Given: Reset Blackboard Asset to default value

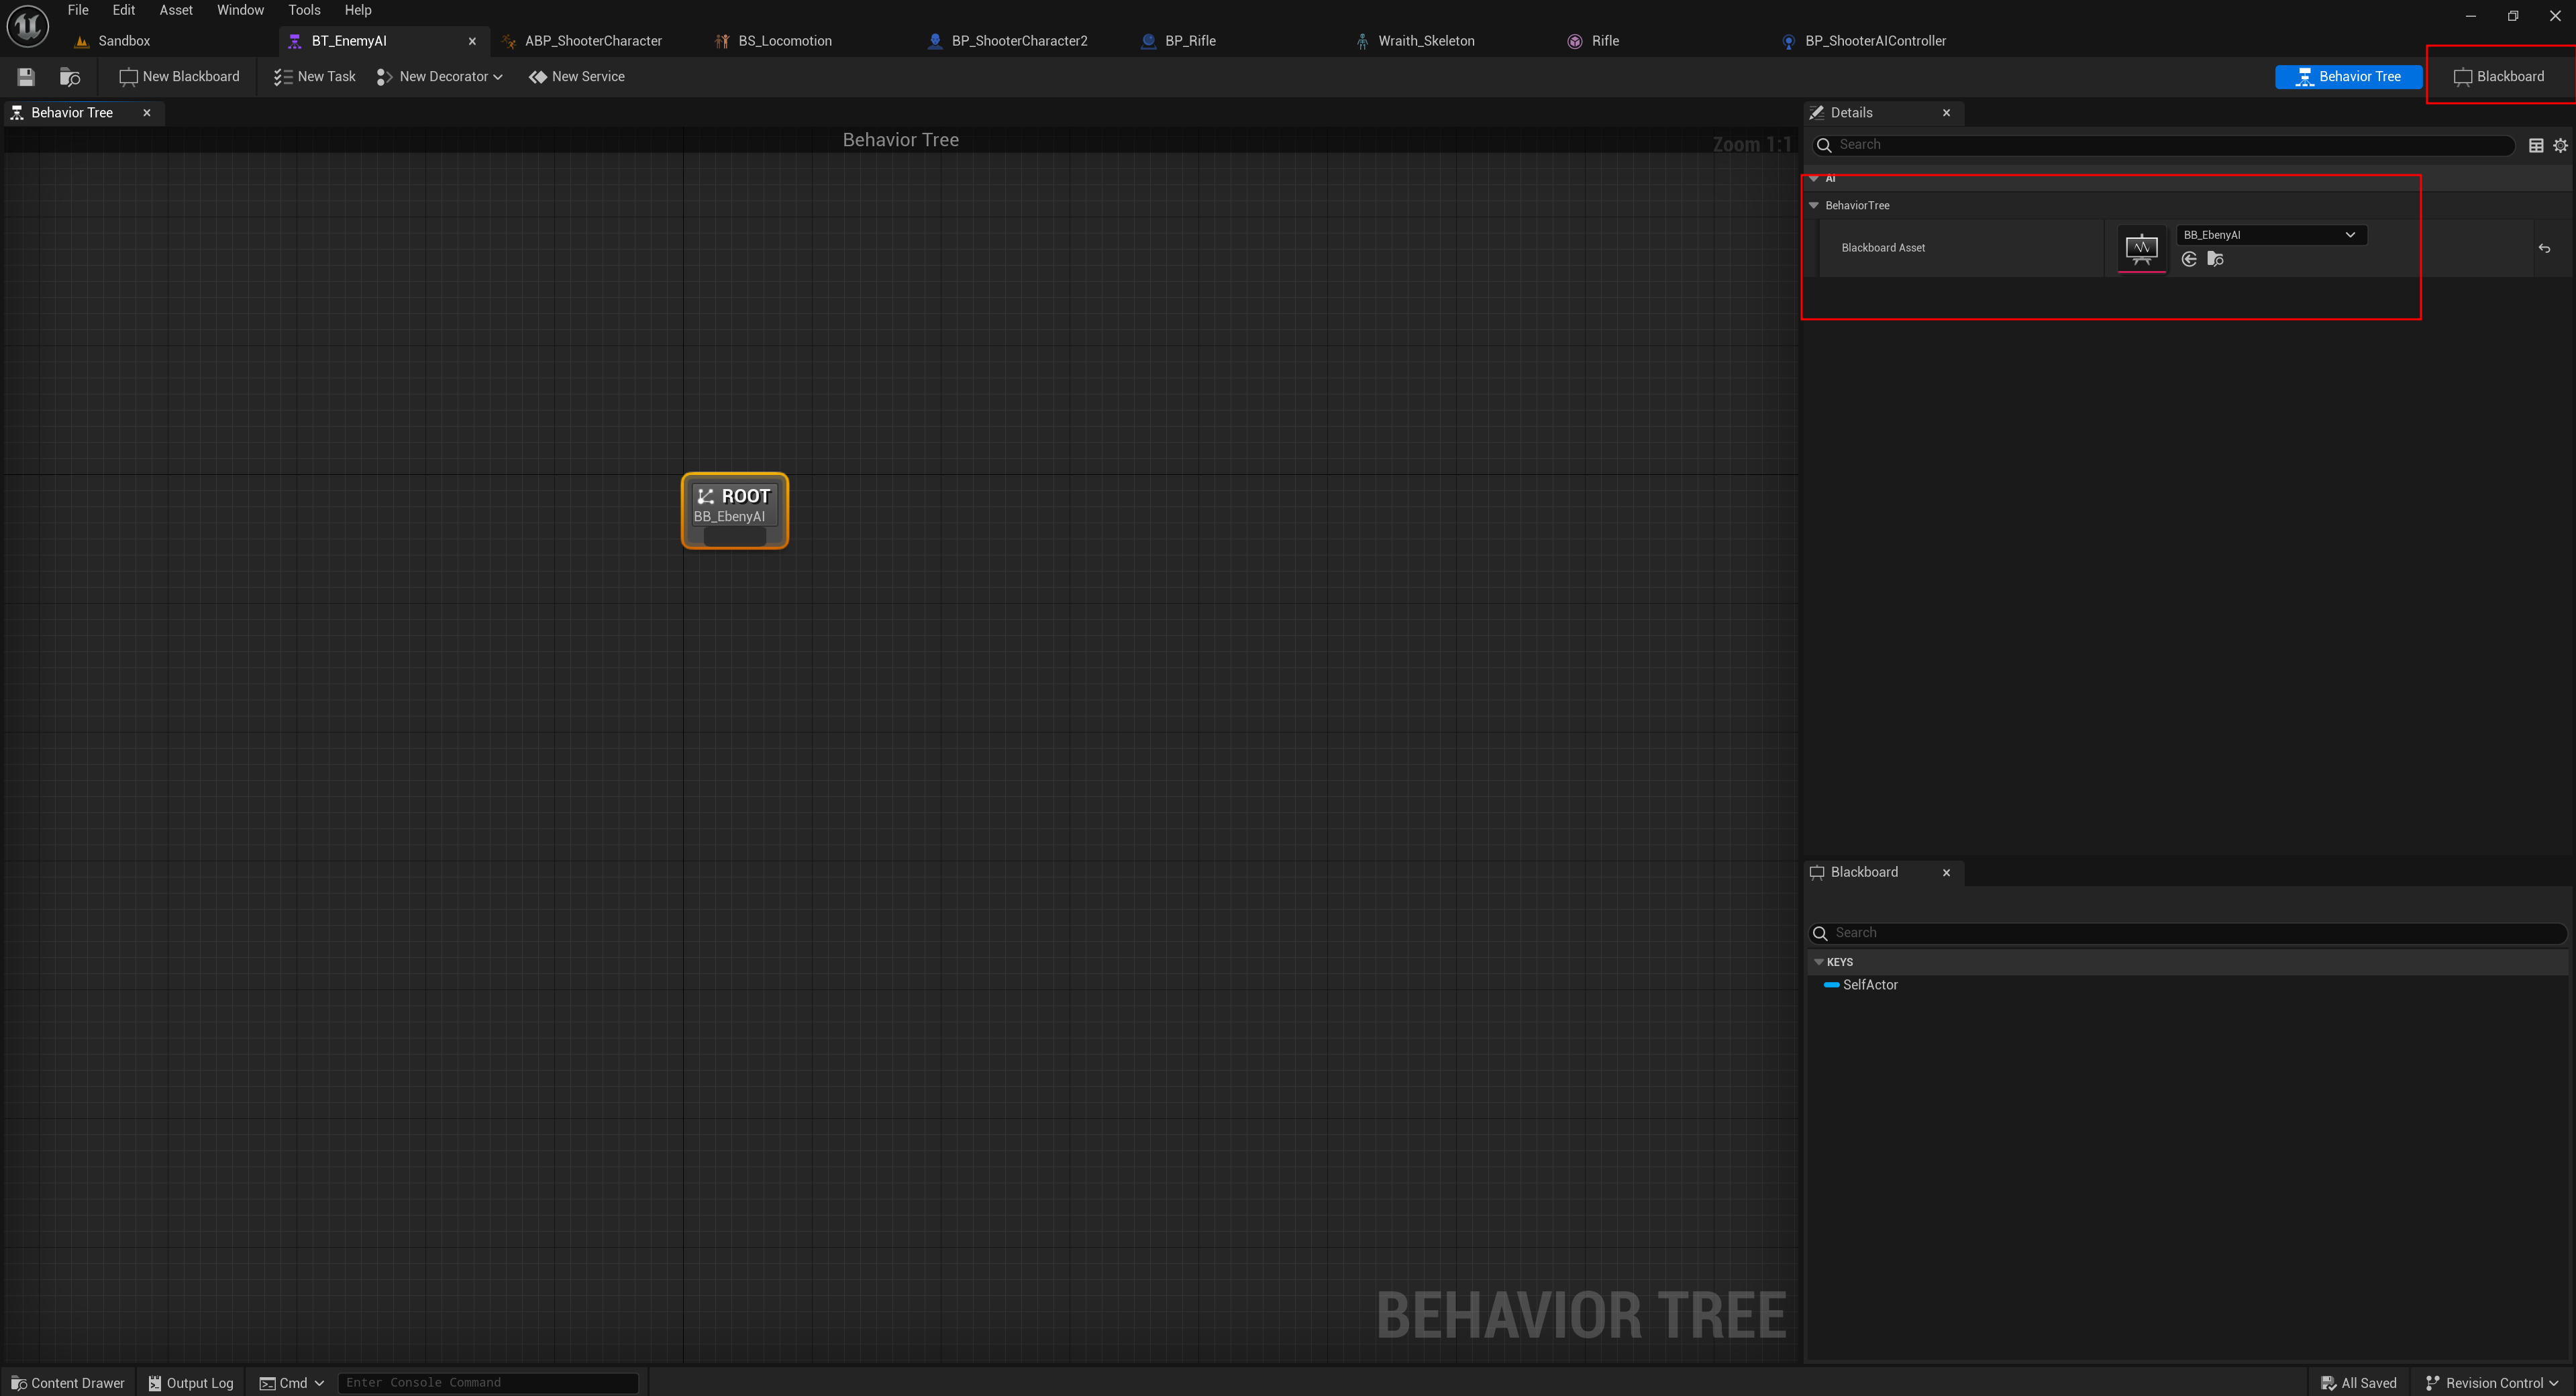Looking at the screenshot, I should (x=2544, y=249).
